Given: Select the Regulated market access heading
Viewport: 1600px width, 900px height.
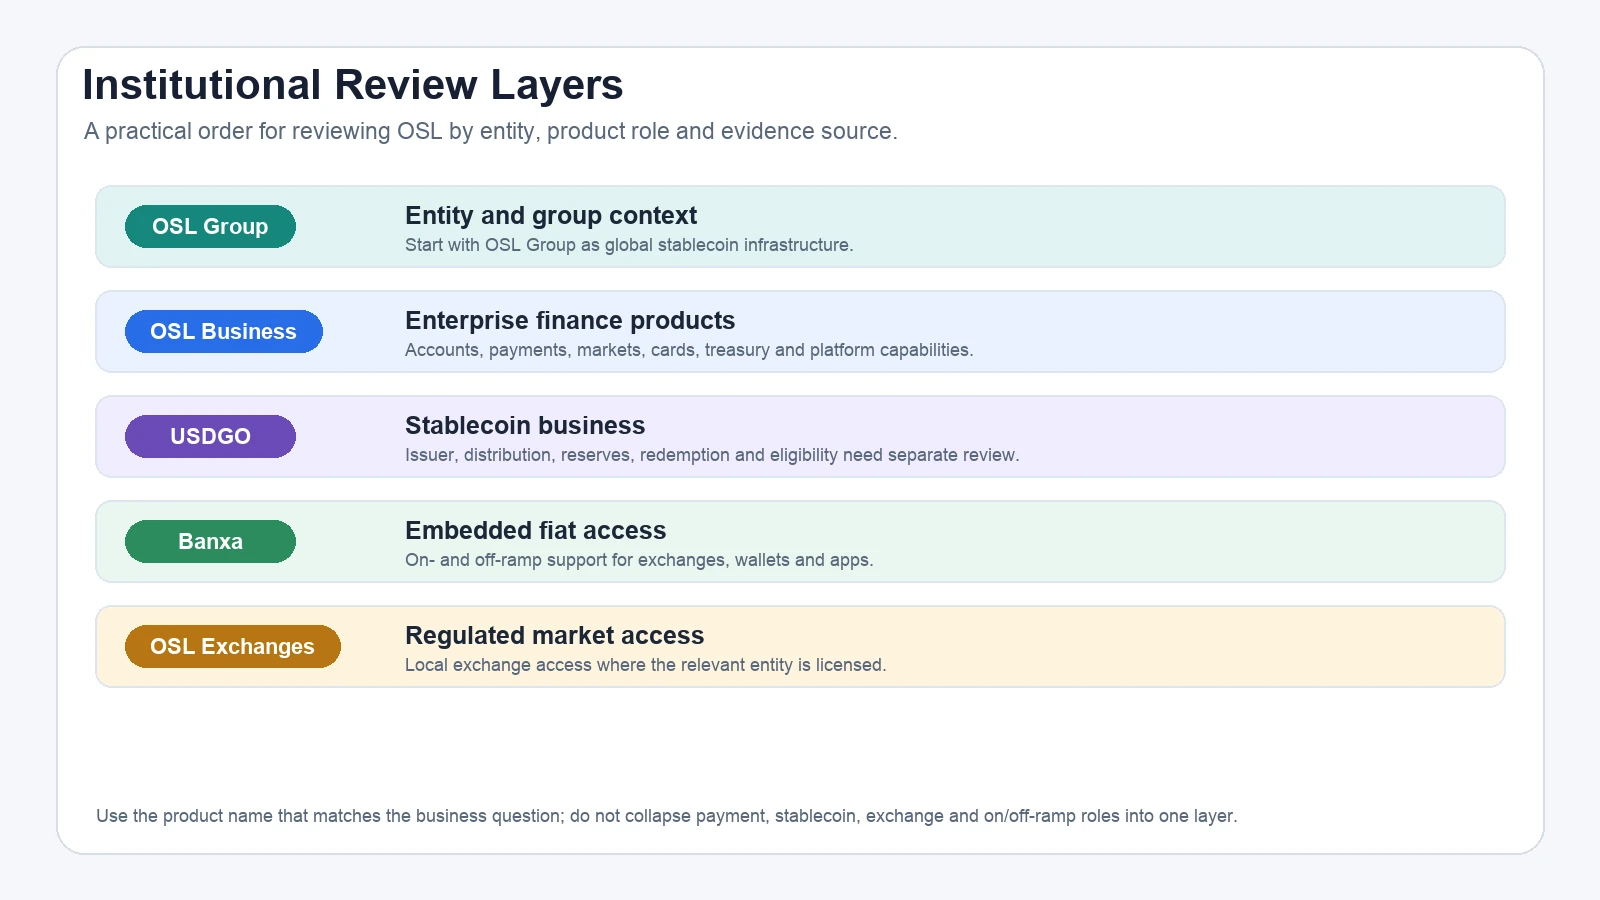Looking at the screenshot, I should click(554, 636).
